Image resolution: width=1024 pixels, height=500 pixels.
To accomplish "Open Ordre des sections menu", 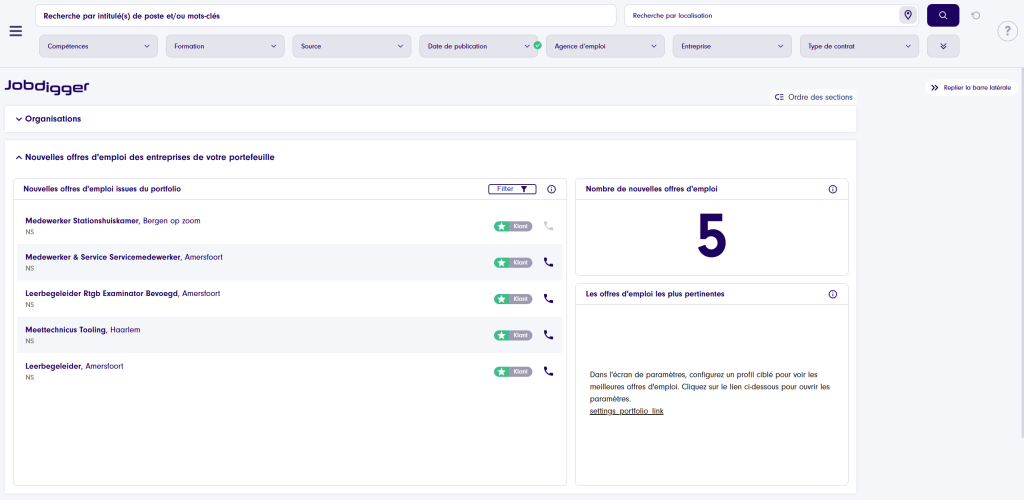I will 813,97.
